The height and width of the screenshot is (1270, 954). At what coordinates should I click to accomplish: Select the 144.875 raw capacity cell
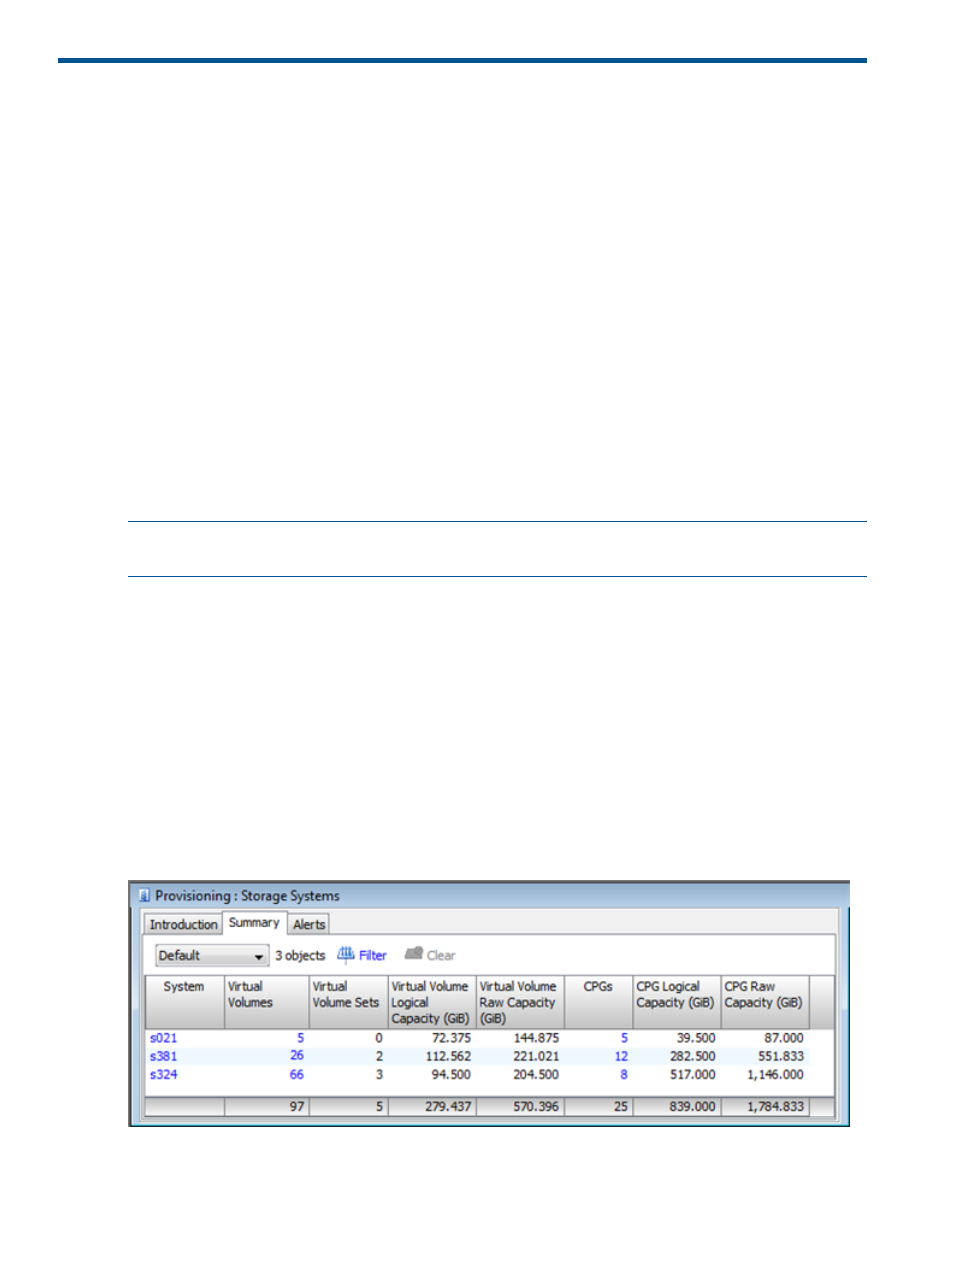[520, 1038]
